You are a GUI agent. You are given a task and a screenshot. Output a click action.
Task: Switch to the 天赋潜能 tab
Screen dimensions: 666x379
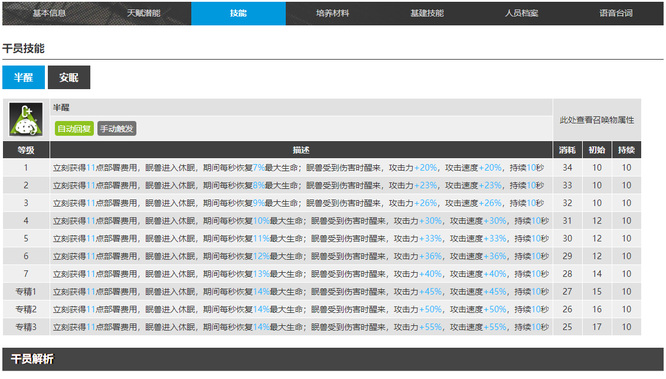pyautogui.click(x=144, y=13)
